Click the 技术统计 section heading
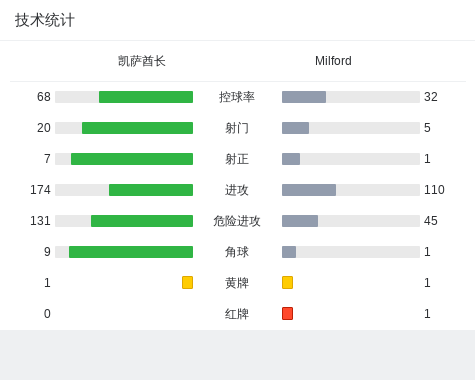475x380 pixels. 45,20
